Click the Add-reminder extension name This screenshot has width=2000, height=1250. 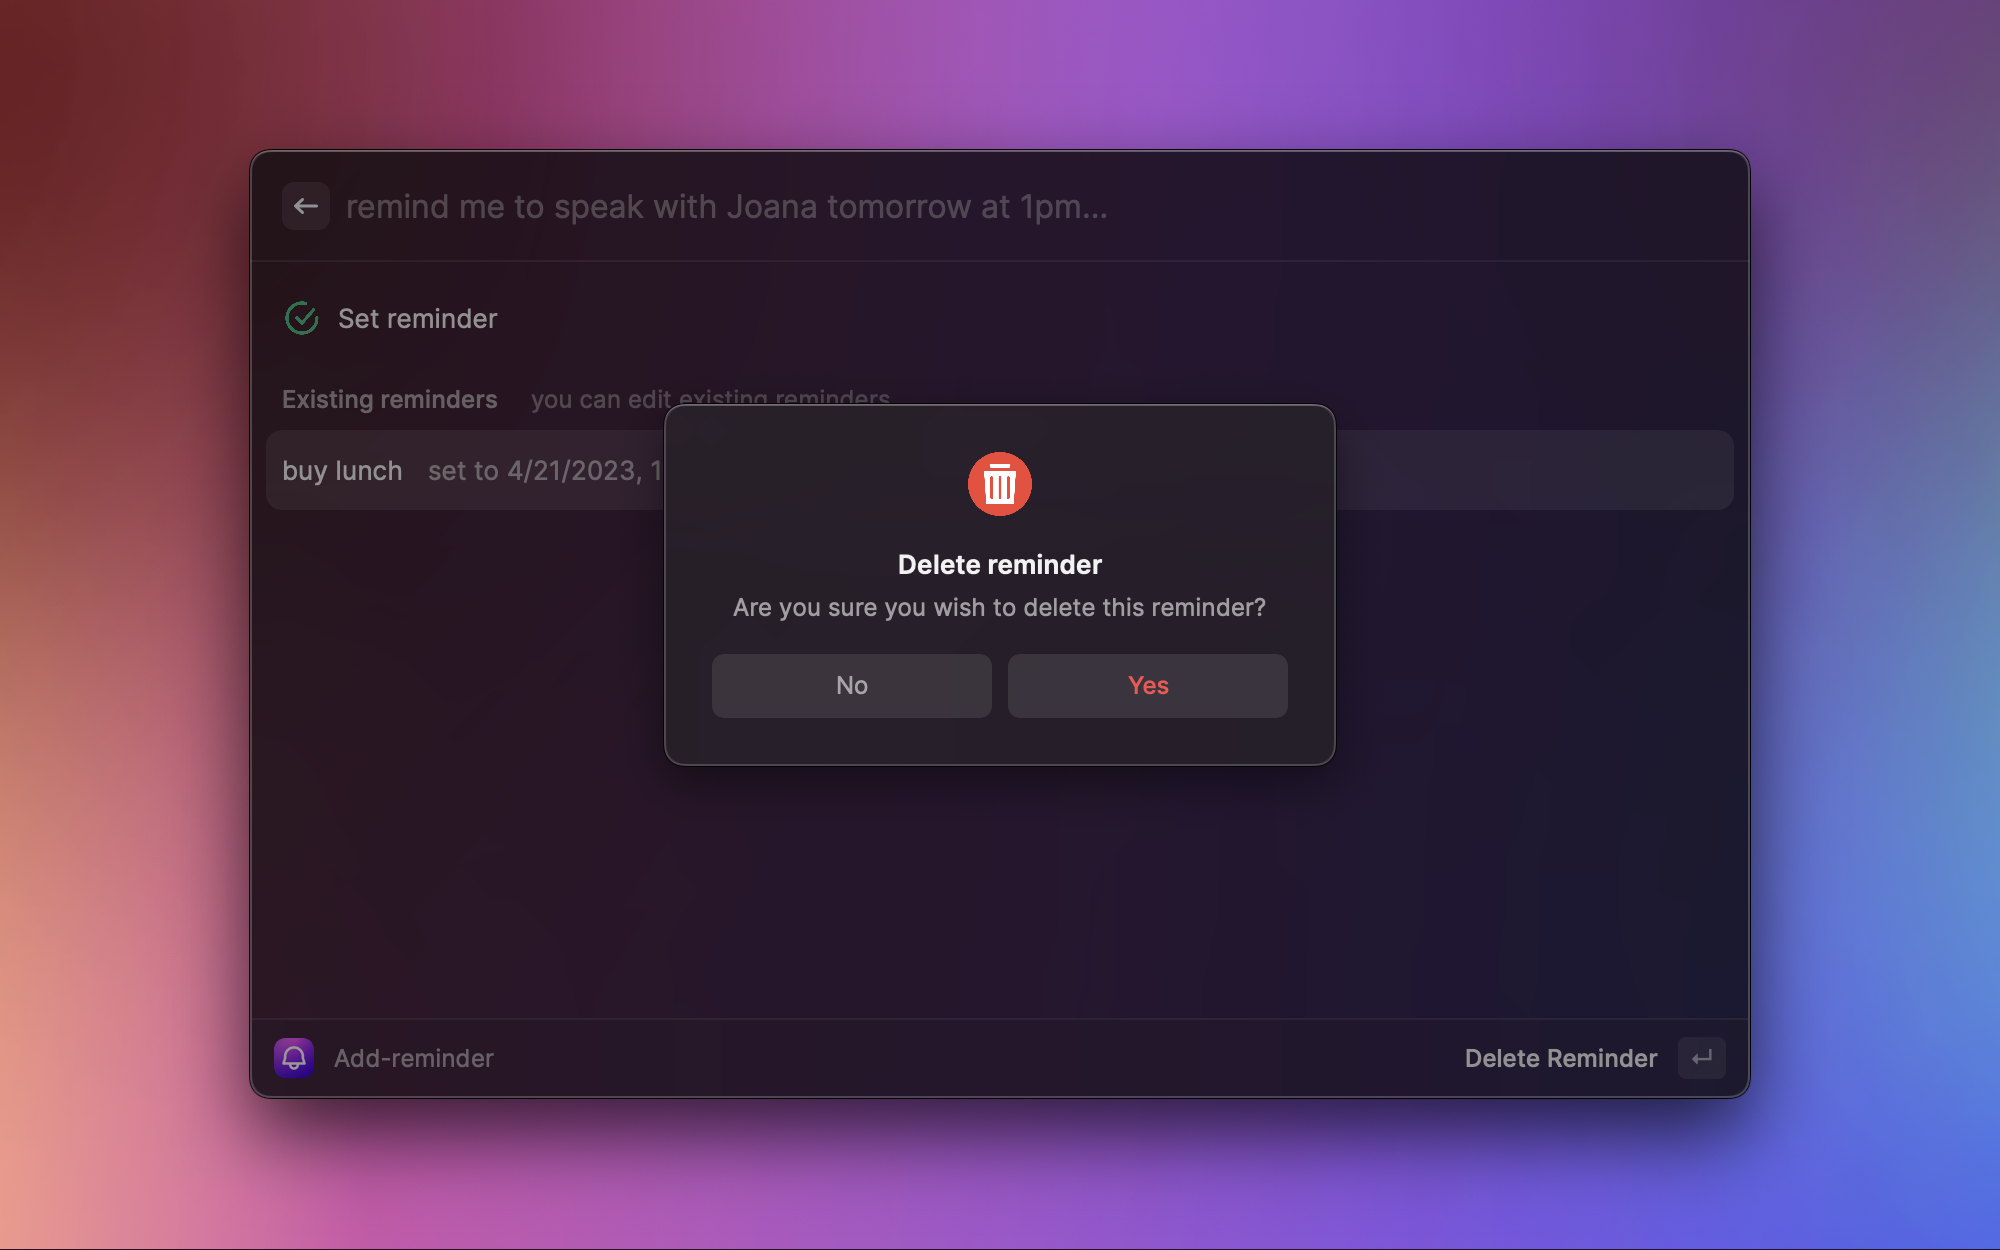click(413, 1058)
